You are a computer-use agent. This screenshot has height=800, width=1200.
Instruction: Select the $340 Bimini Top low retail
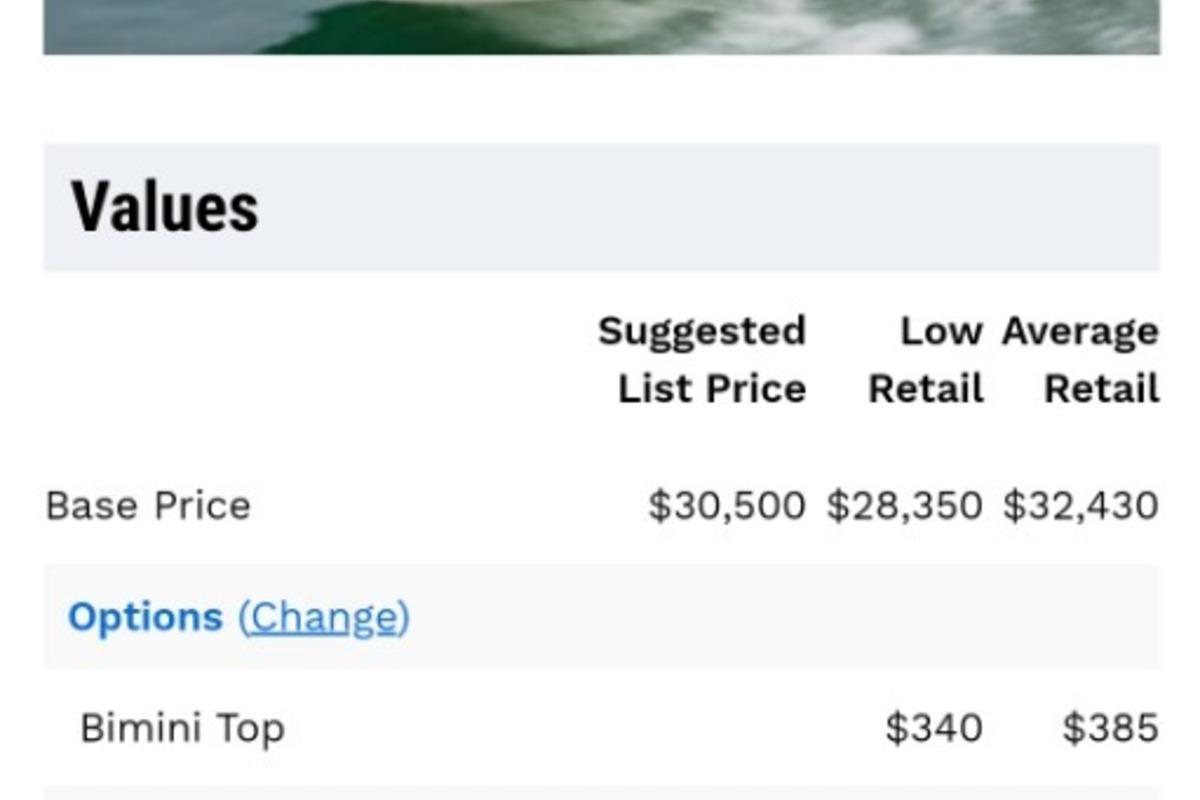pyautogui.click(x=934, y=728)
